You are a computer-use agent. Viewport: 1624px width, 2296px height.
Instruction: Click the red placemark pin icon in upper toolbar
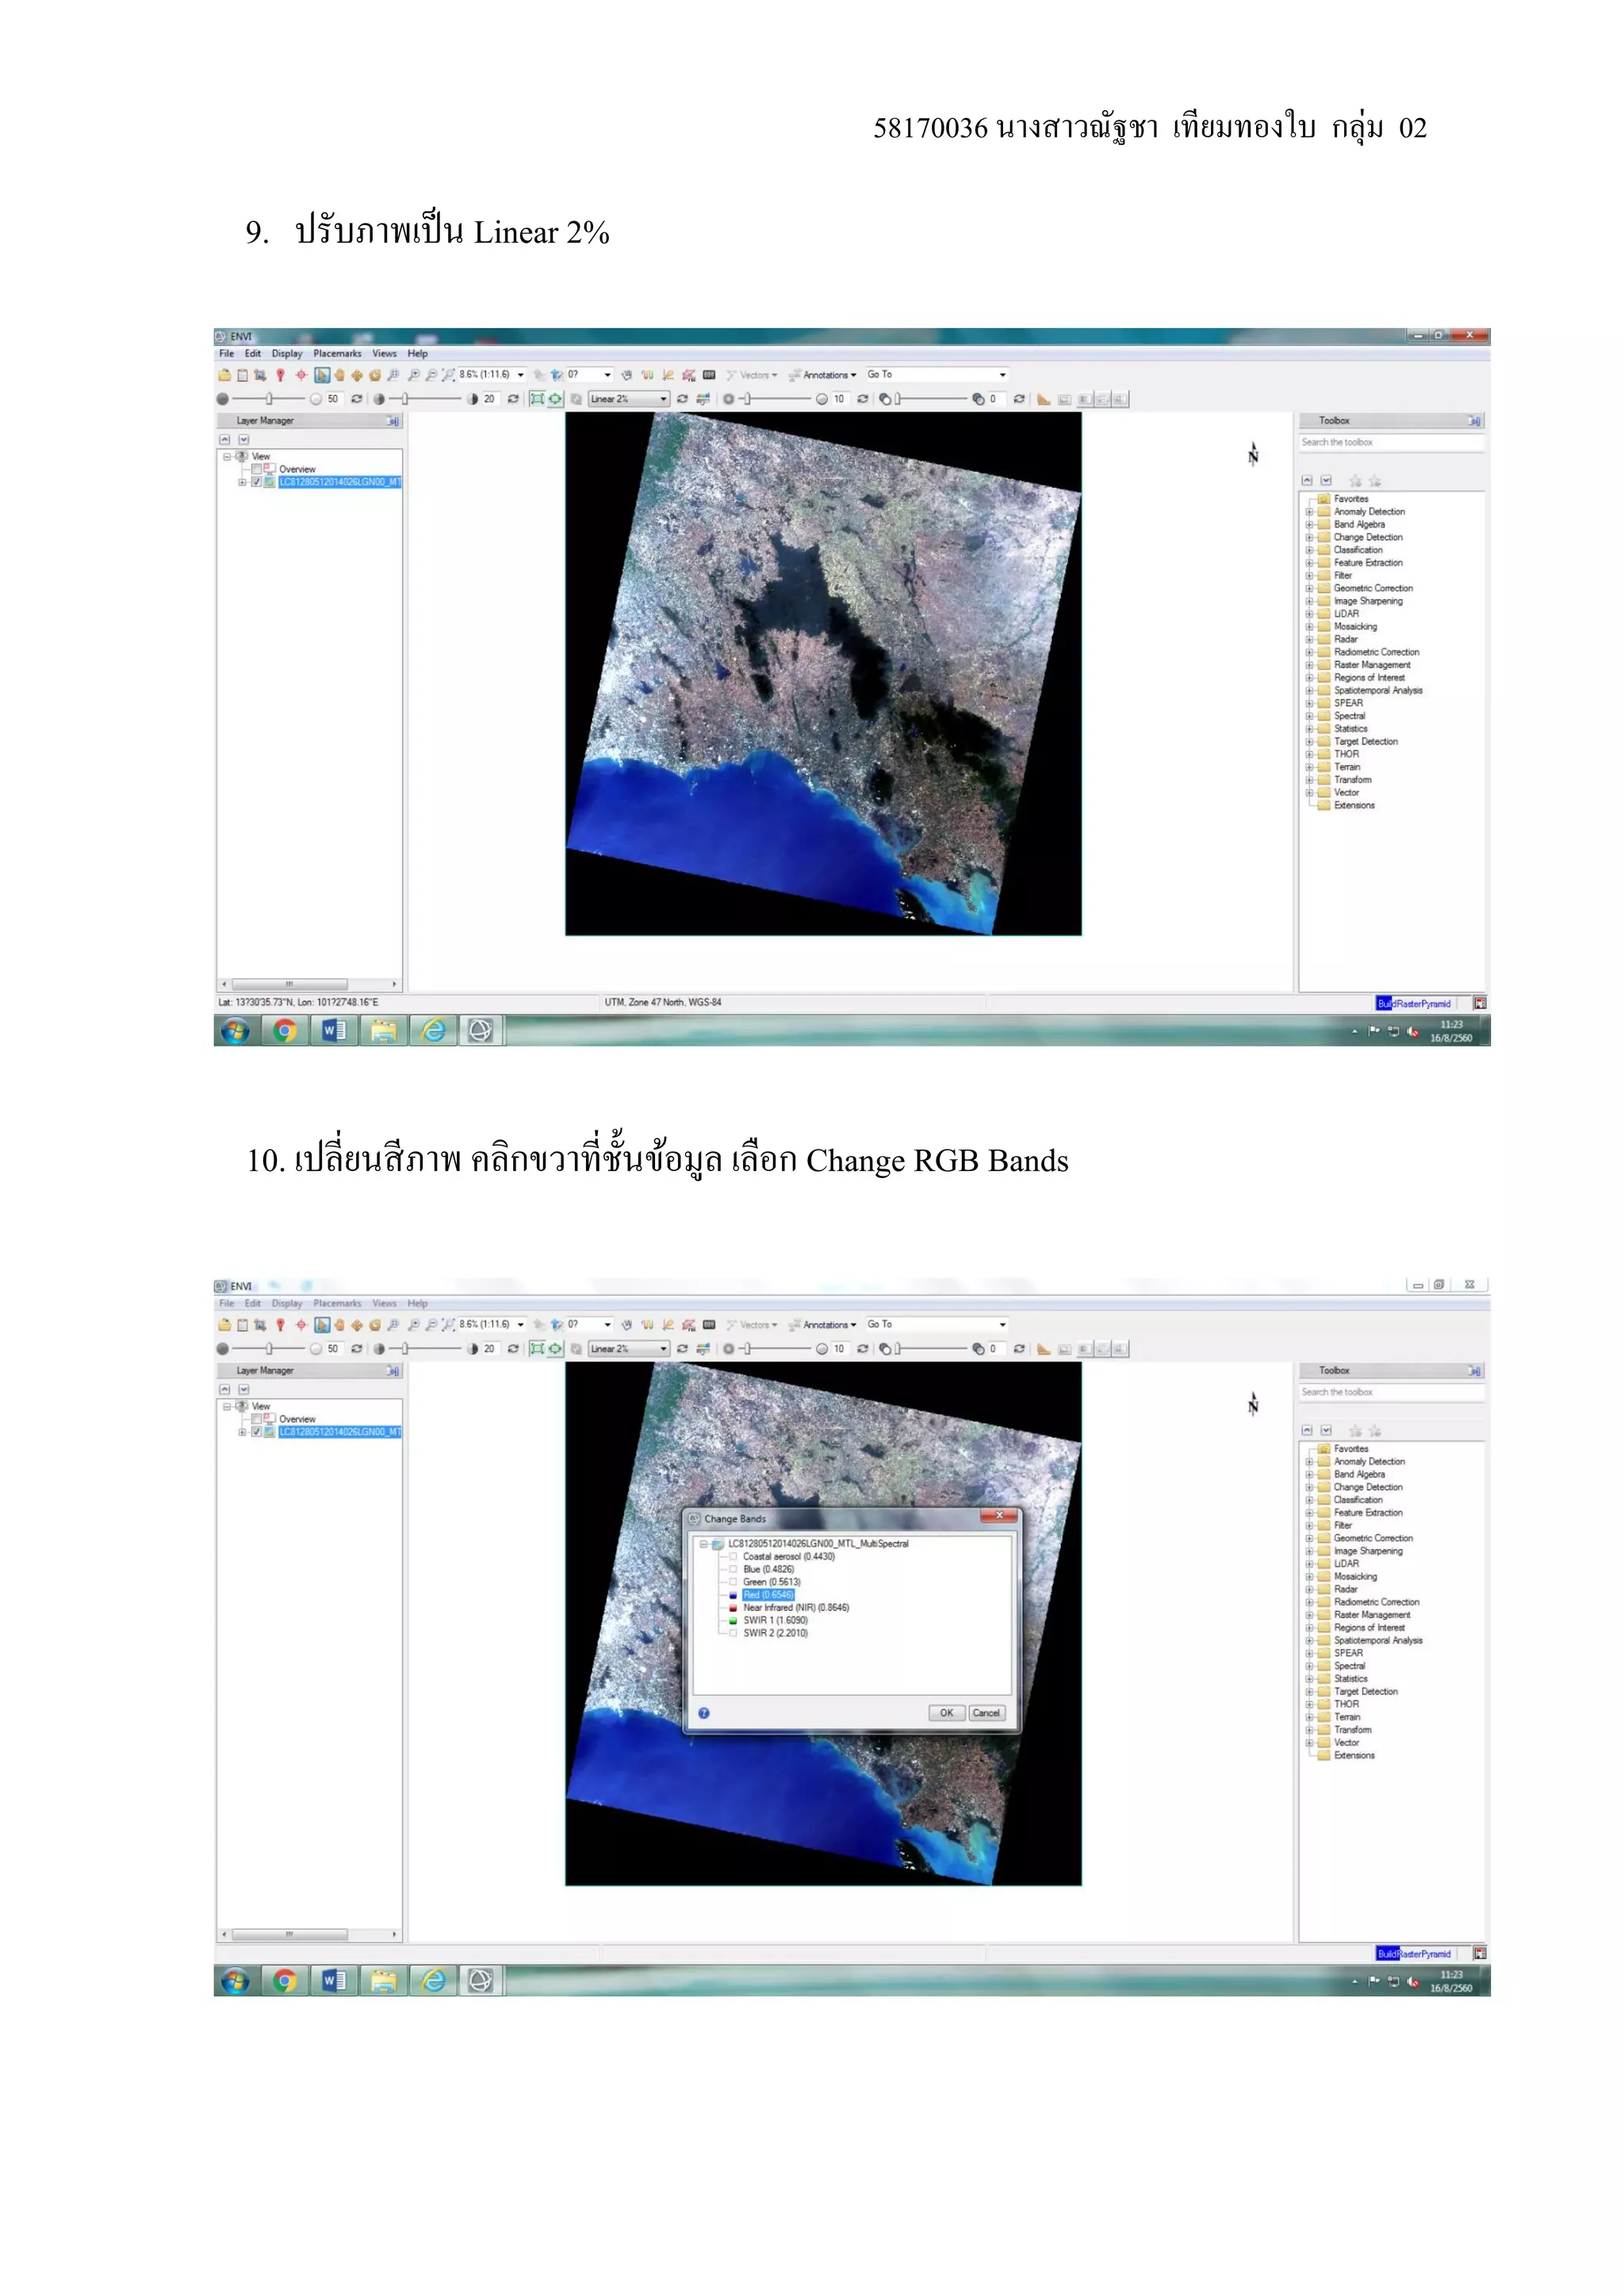[281, 375]
